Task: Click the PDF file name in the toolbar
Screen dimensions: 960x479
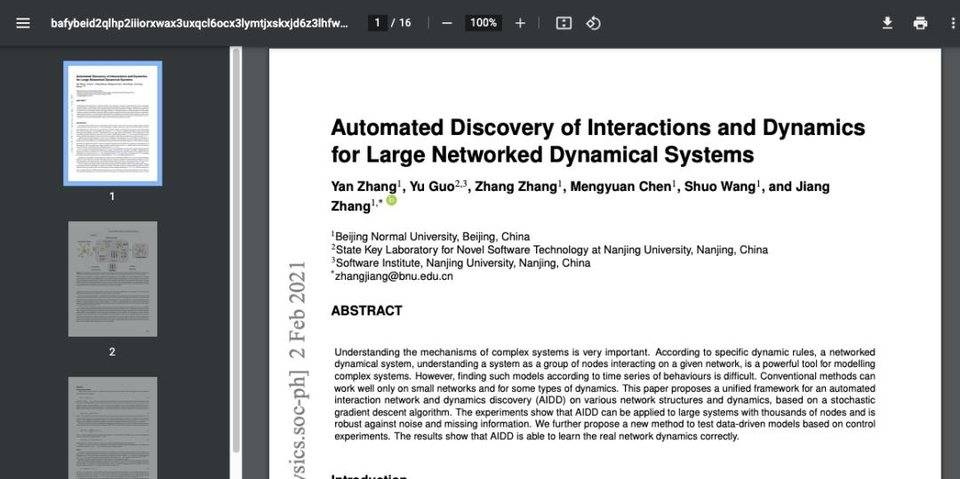Action: pyautogui.click(x=200, y=23)
